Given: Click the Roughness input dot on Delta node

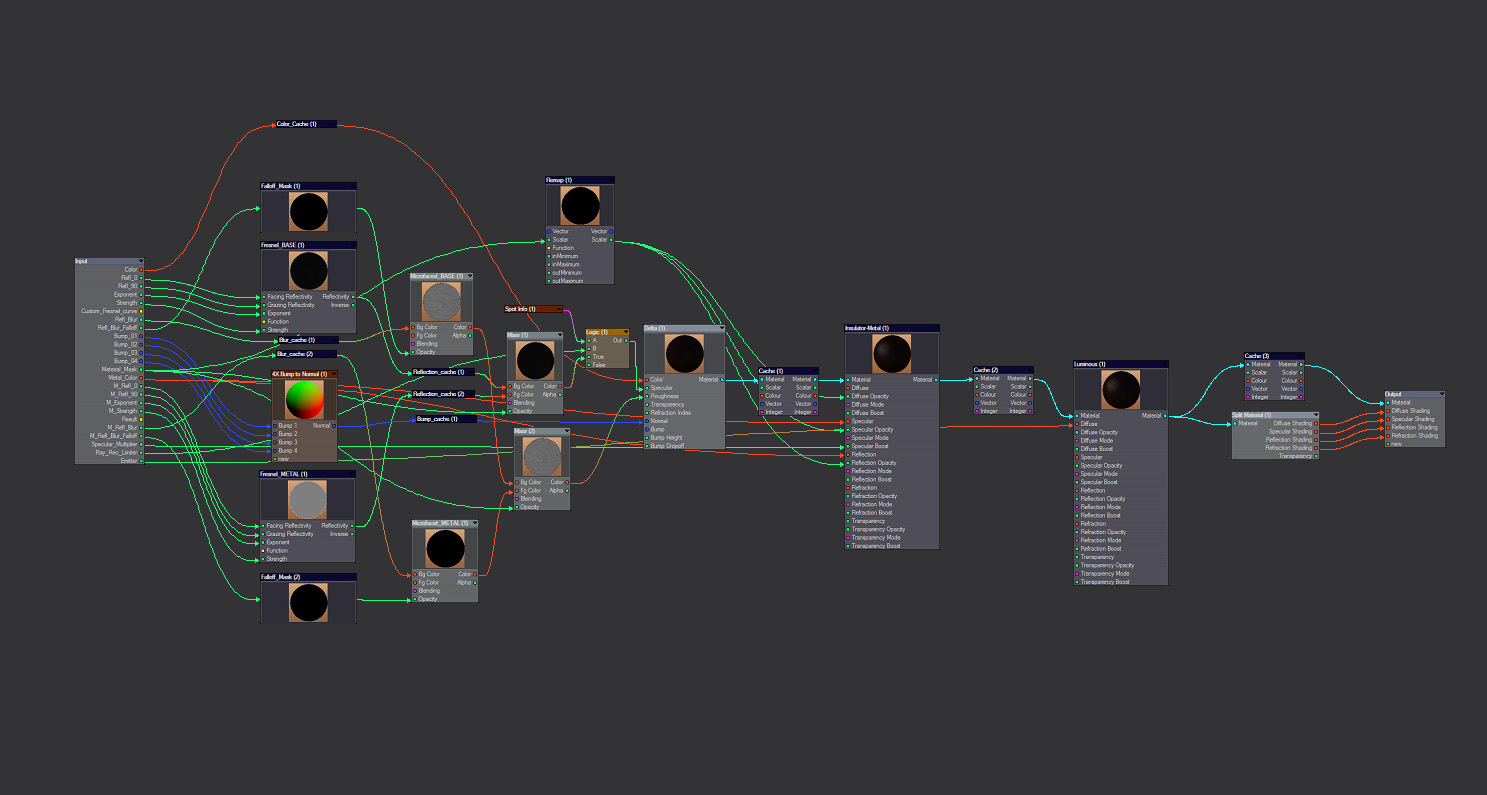Looking at the screenshot, I should click(x=647, y=396).
